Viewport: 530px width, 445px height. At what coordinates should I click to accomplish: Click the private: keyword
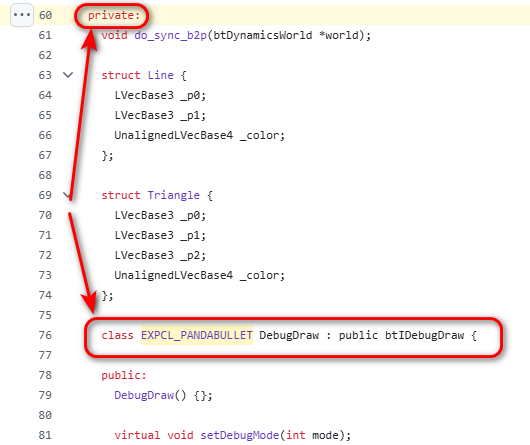114,15
